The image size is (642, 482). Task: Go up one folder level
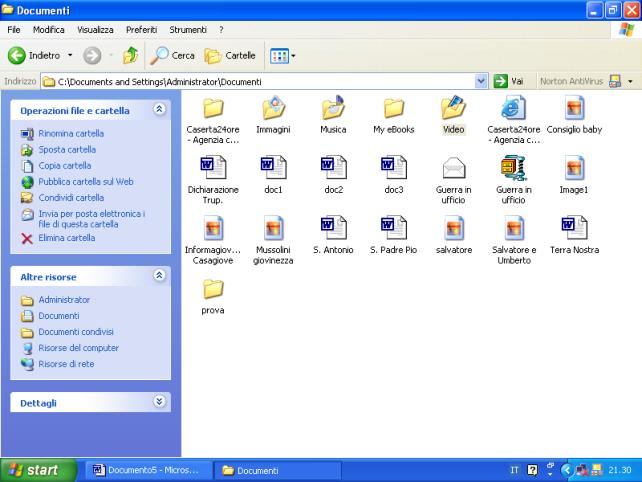(131, 55)
